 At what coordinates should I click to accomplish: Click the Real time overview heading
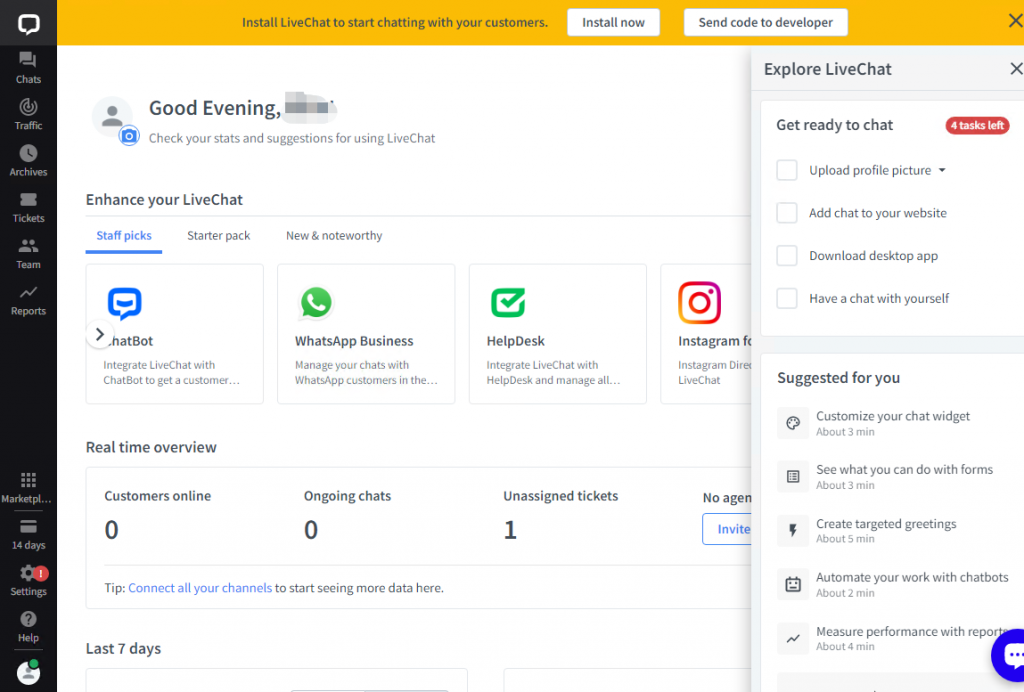point(151,447)
